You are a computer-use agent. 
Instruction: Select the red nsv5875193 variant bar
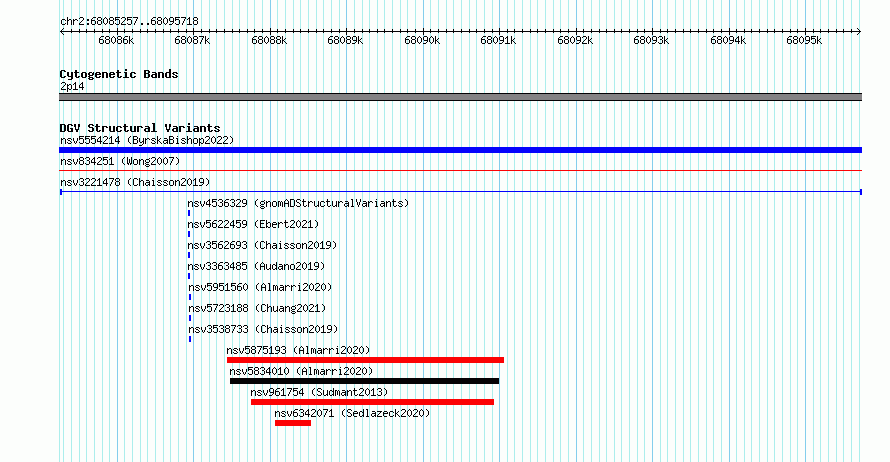[365, 360]
